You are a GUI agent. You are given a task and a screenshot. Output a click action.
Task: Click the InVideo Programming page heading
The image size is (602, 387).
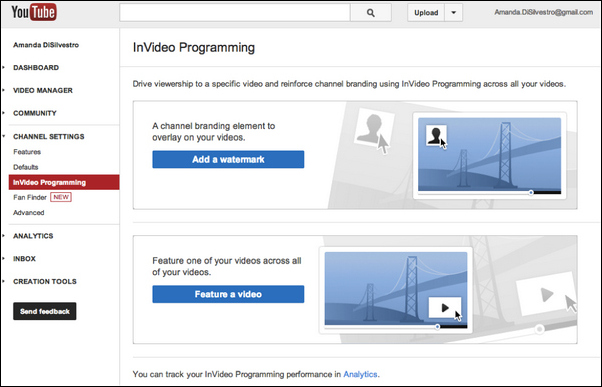tap(194, 48)
